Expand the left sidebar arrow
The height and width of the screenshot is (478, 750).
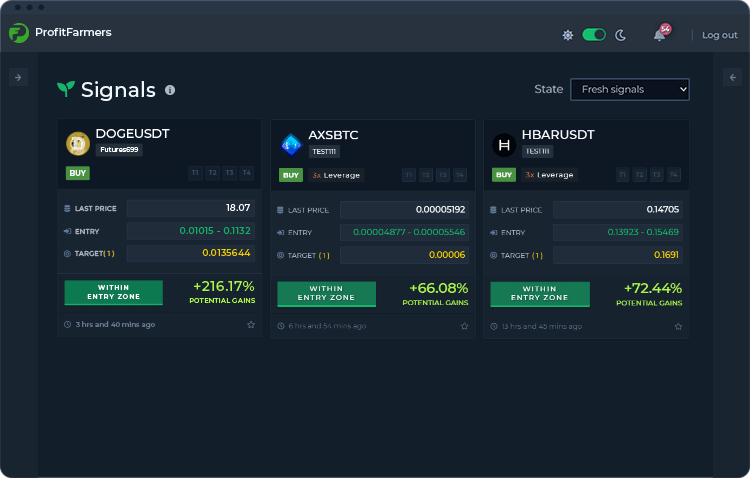(x=18, y=77)
